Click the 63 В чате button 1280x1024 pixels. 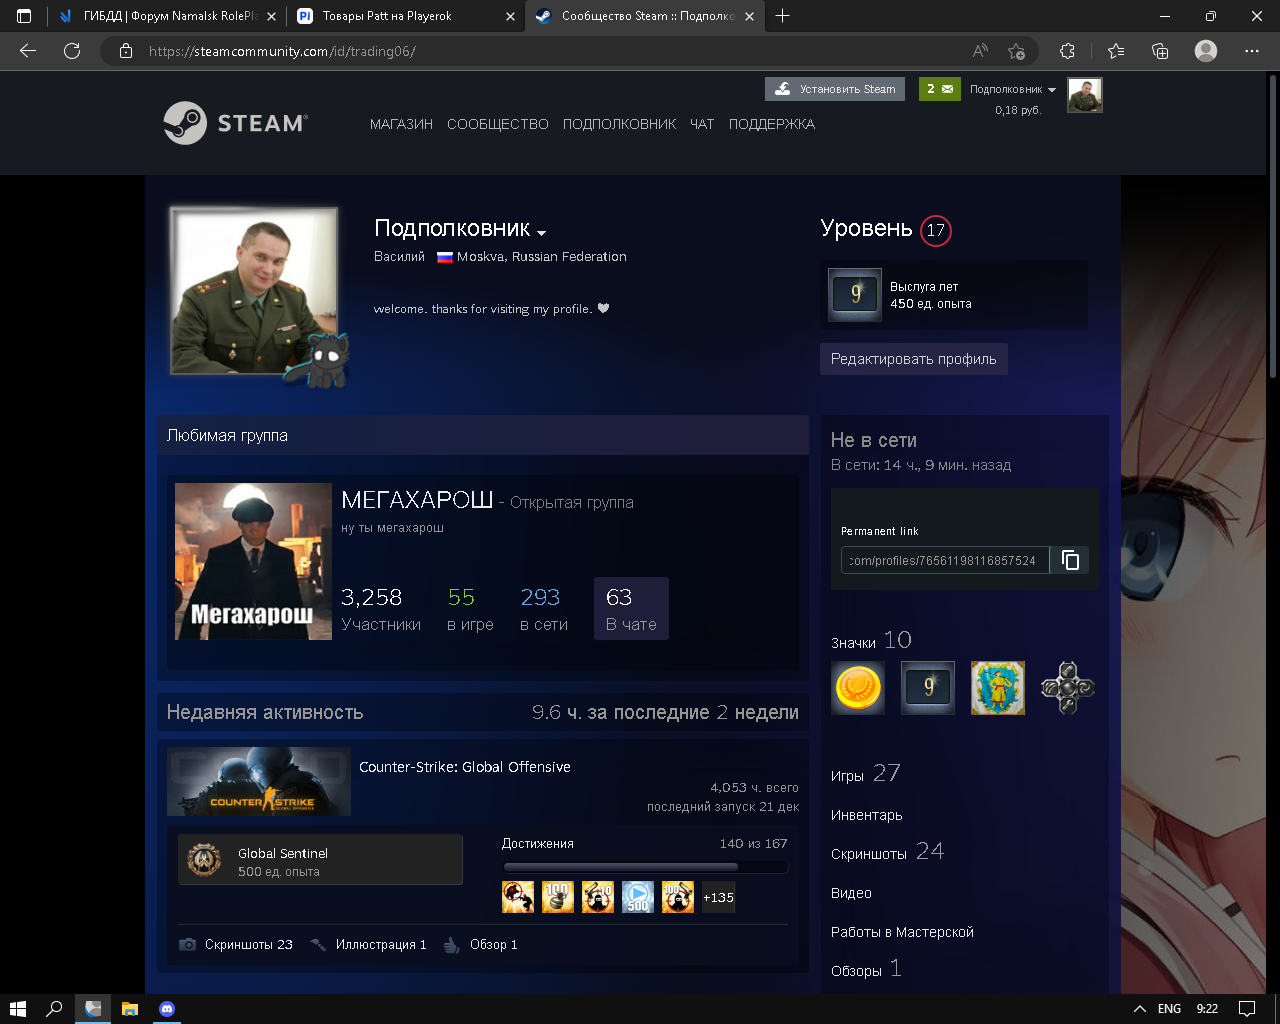pos(631,608)
